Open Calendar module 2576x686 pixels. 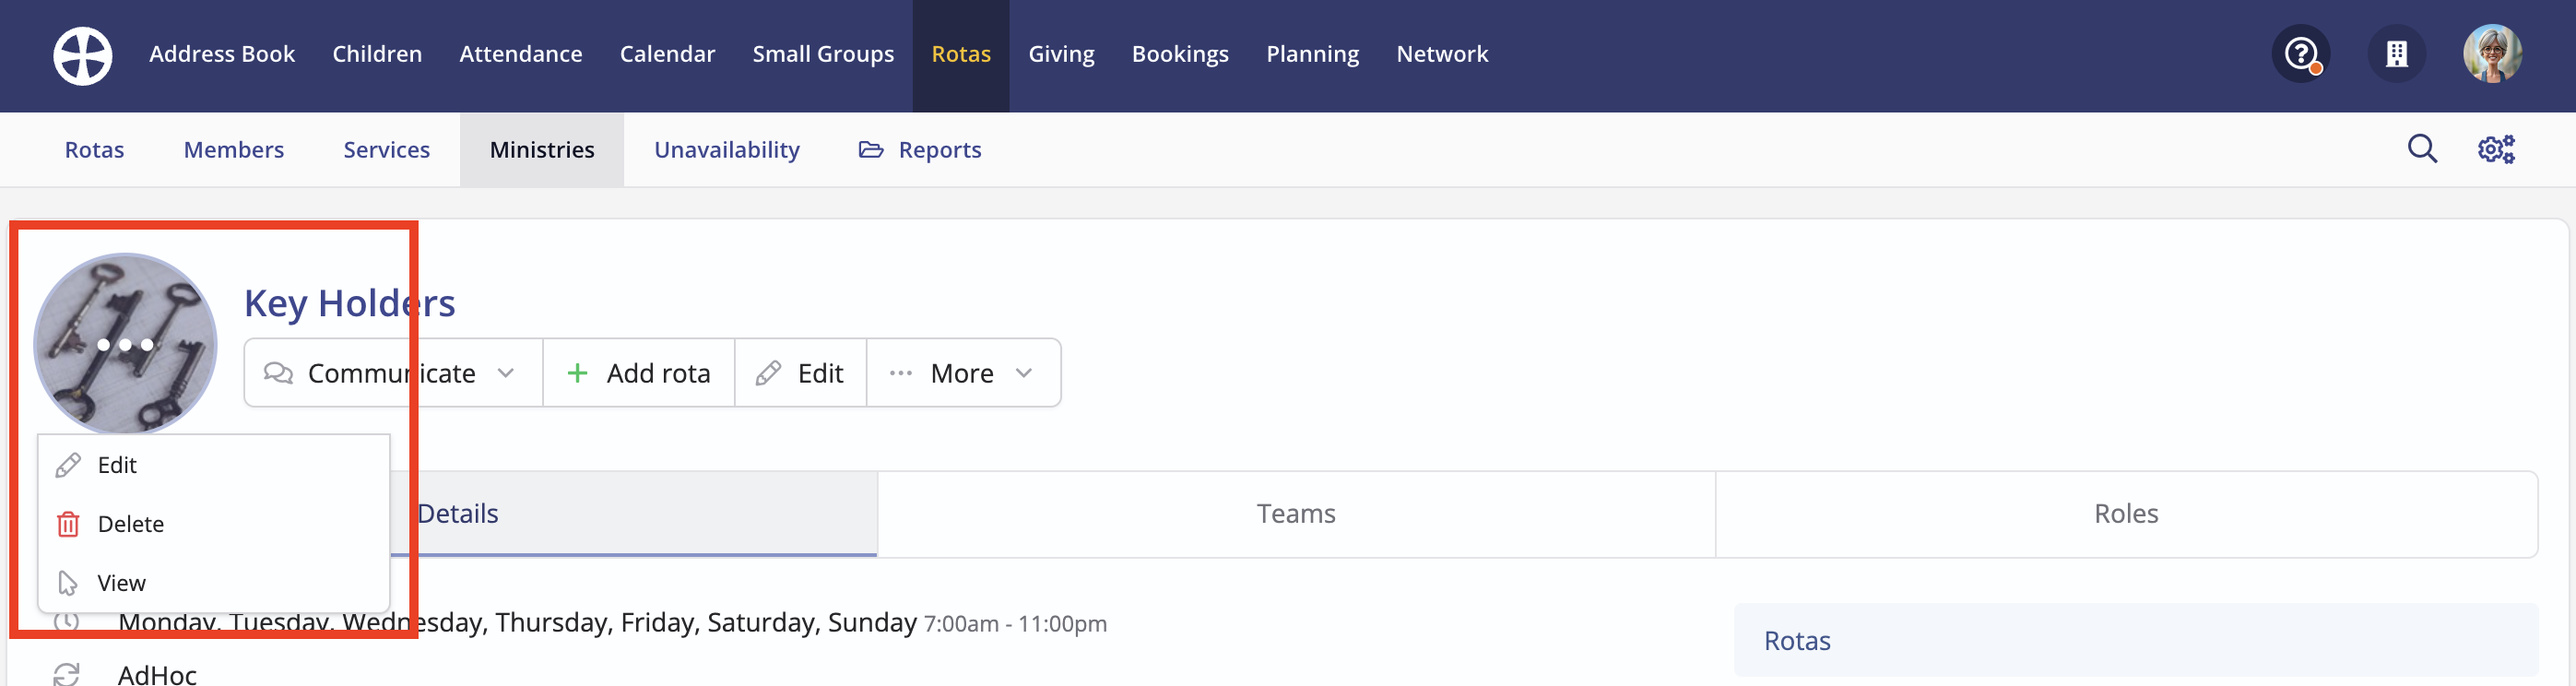(667, 54)
